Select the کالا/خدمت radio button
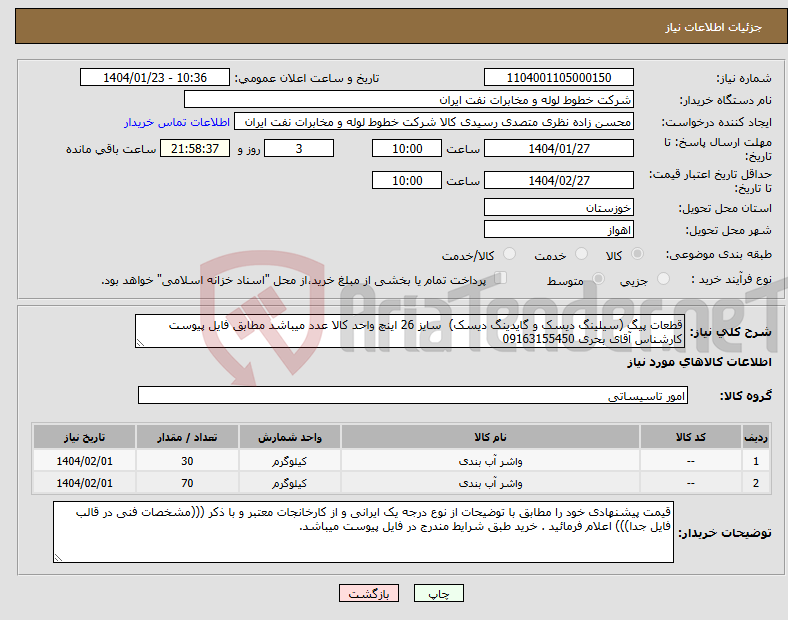The image size is (788, 620). pos(510,254)
